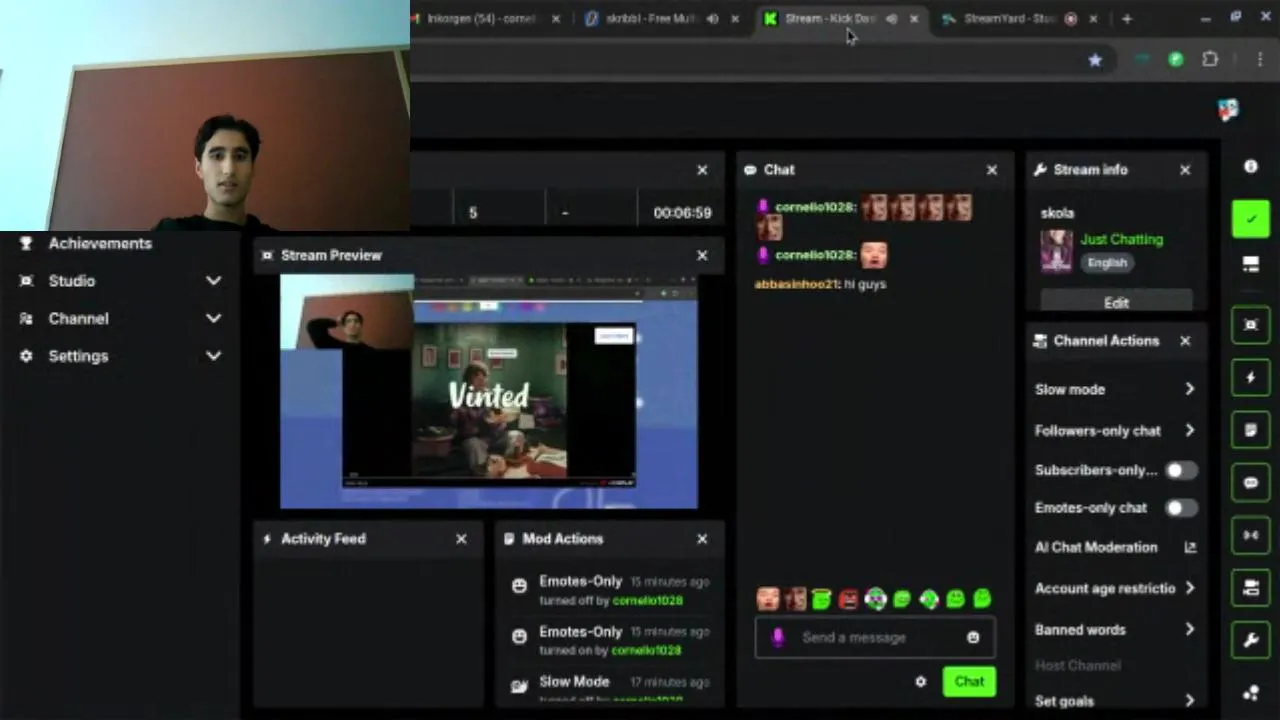
Task: Toggle the Stream Preview panel icon in right toolbar
Action: coord(1250,325)
